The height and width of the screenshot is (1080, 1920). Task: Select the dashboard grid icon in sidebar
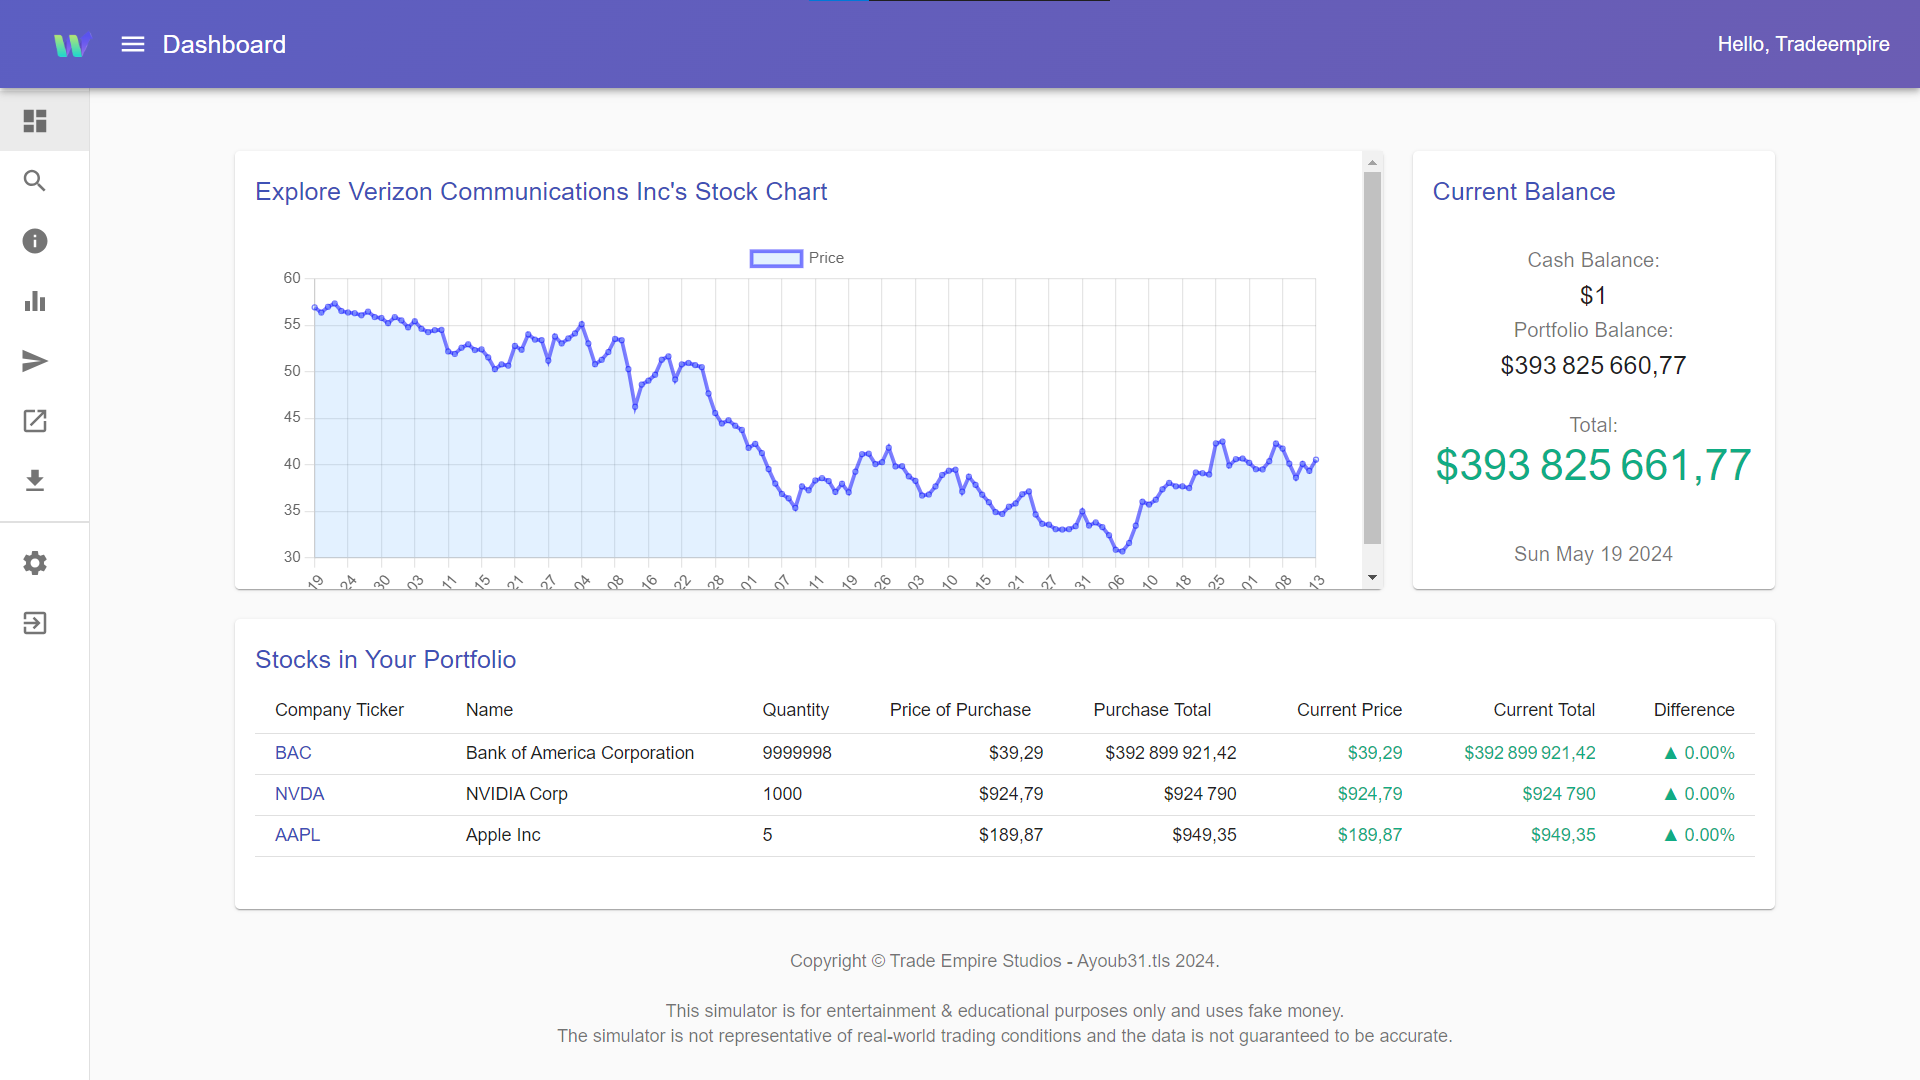tap(35, 121)
